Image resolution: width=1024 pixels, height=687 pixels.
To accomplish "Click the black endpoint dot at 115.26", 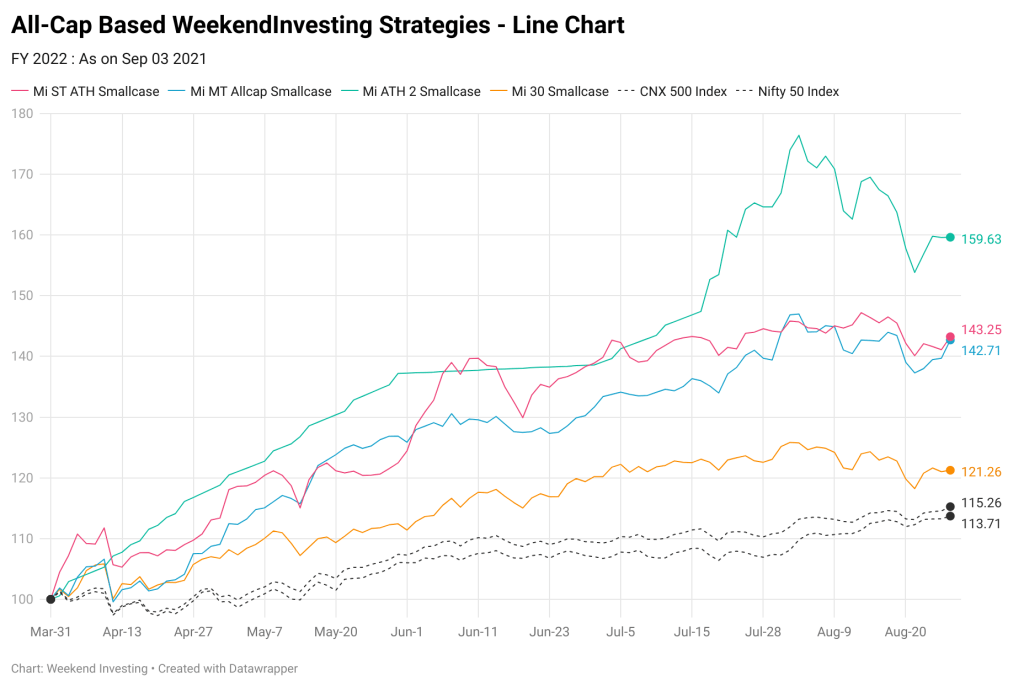I will (x=950, y=506).
